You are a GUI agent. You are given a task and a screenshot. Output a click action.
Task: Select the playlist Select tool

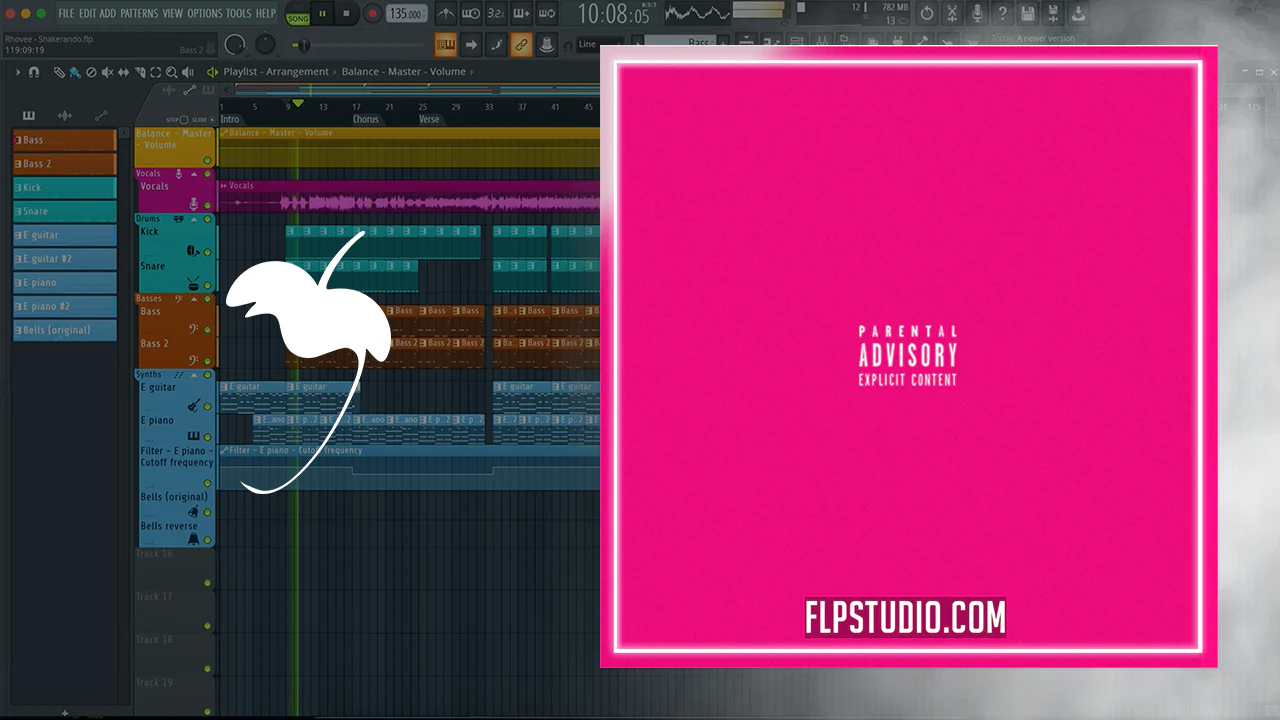155,72
